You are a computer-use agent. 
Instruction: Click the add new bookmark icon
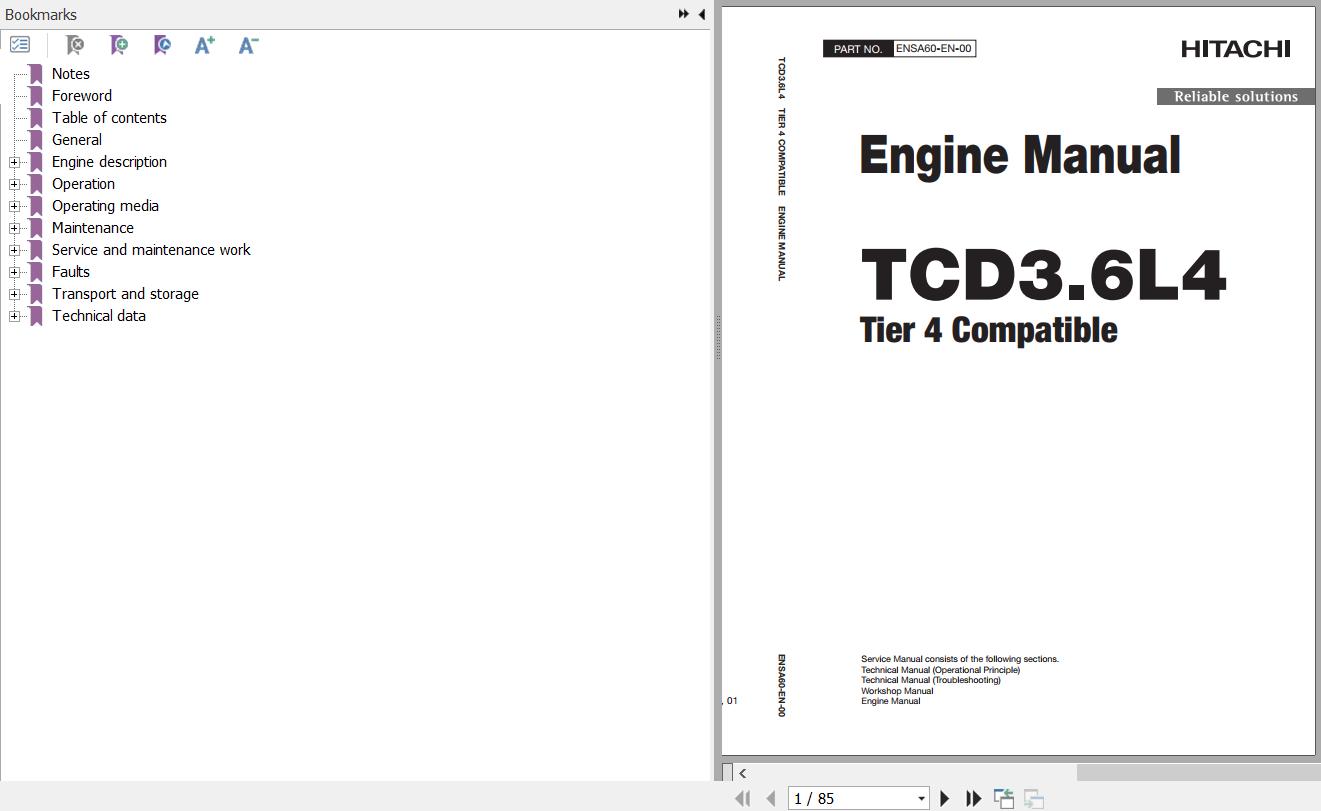coord(119,45)
